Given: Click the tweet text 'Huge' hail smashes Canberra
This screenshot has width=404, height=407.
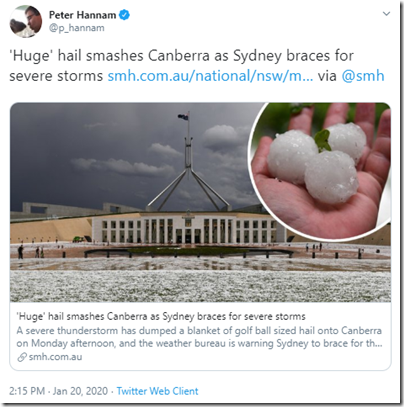Looking at the screenshot, I should [109, 56].
